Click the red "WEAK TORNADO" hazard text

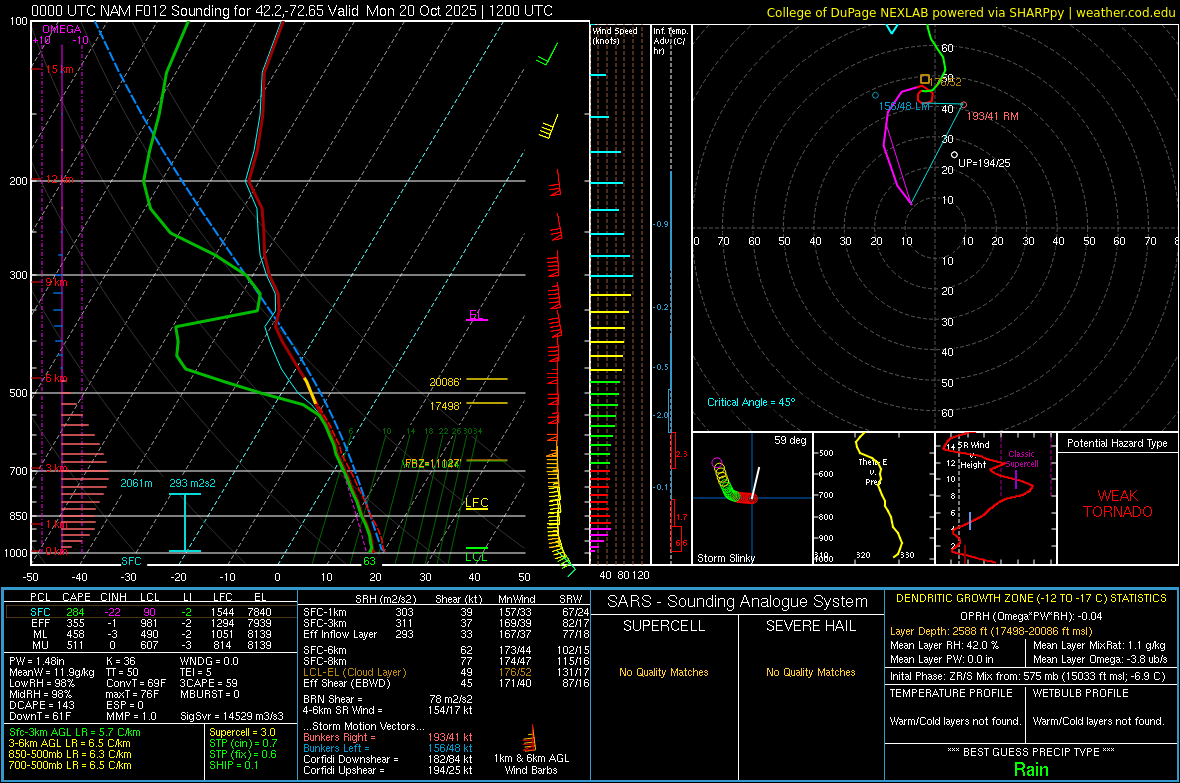(x=1118, y=504)
